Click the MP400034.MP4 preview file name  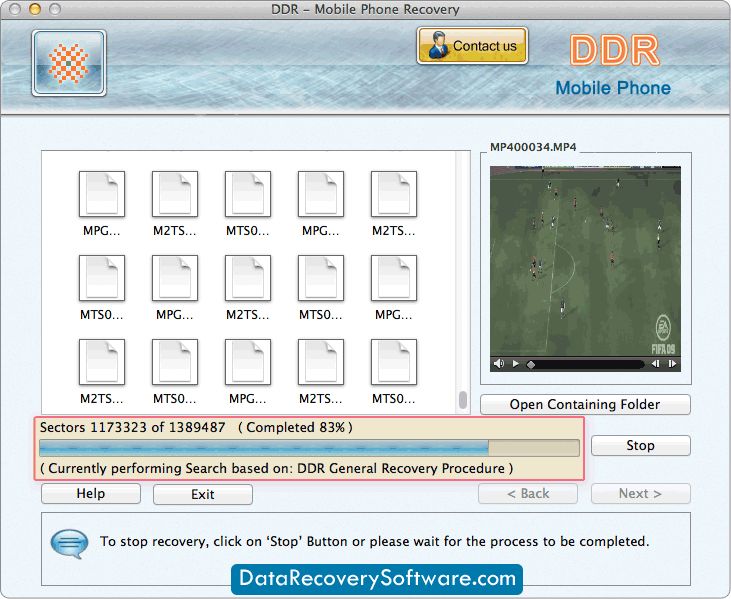pos(533,147)
